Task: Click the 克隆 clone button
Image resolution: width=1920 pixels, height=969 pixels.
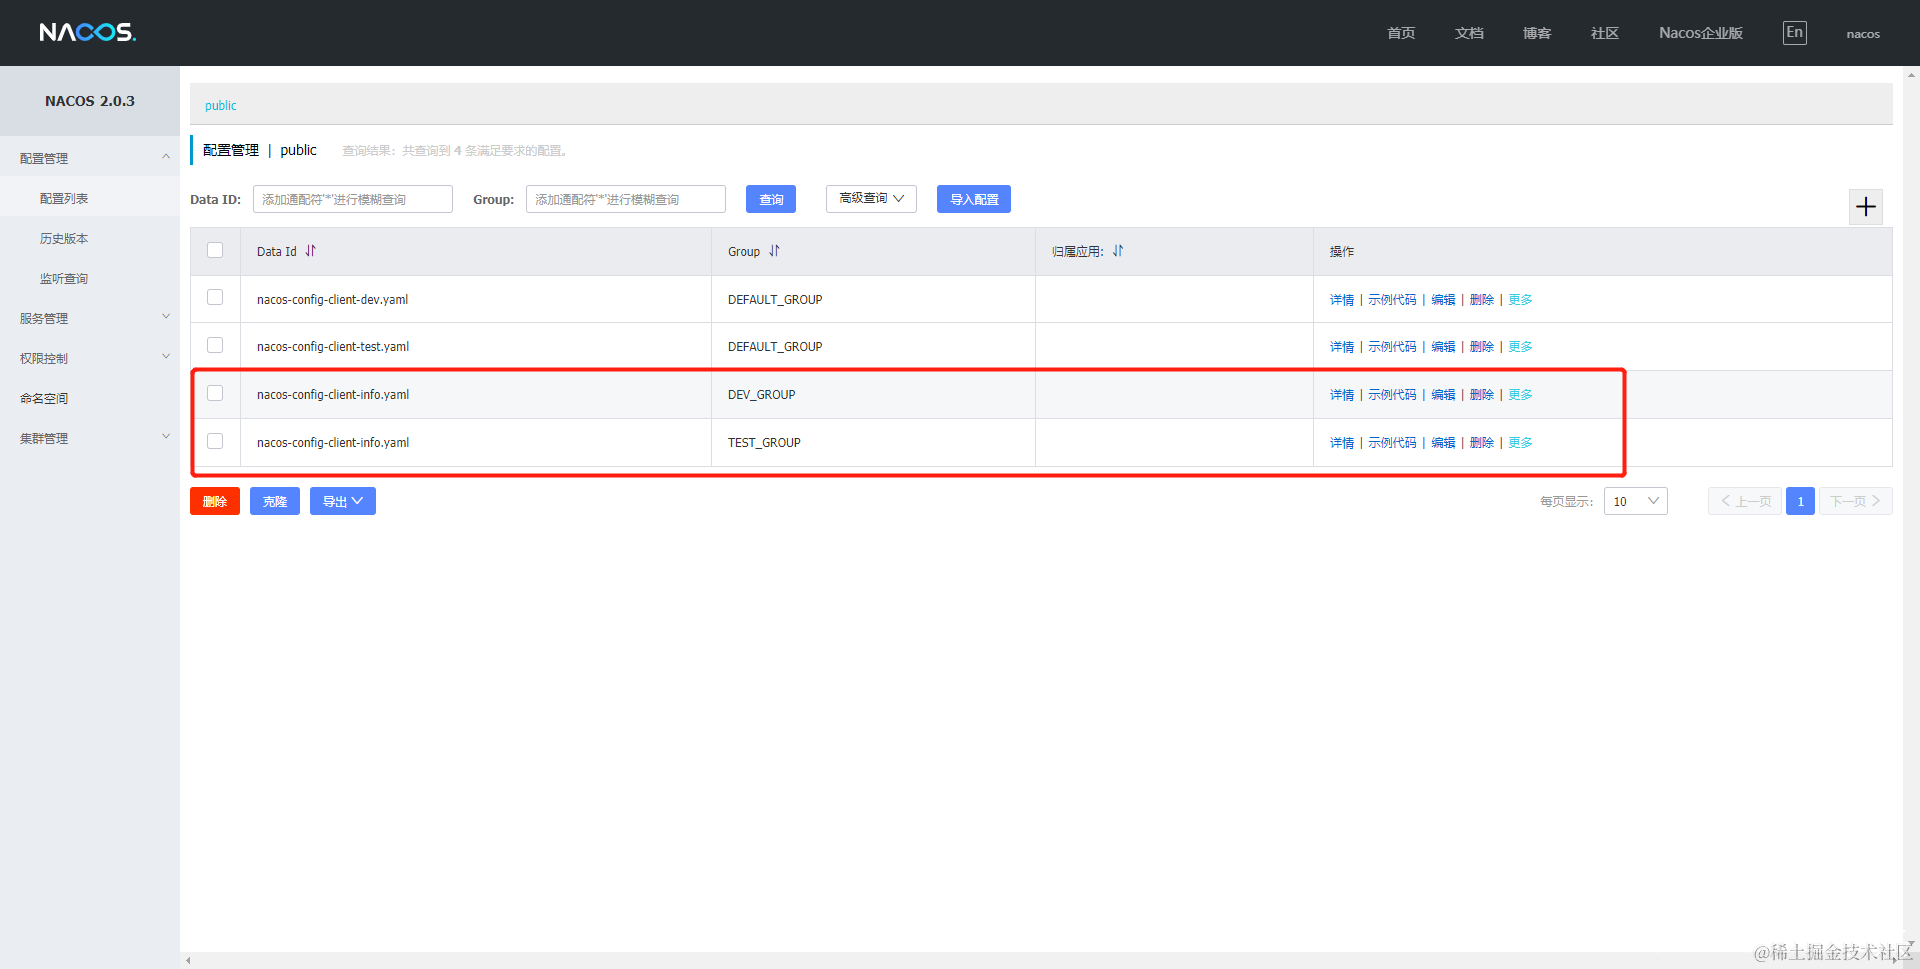Action: [x=275, y=501]
